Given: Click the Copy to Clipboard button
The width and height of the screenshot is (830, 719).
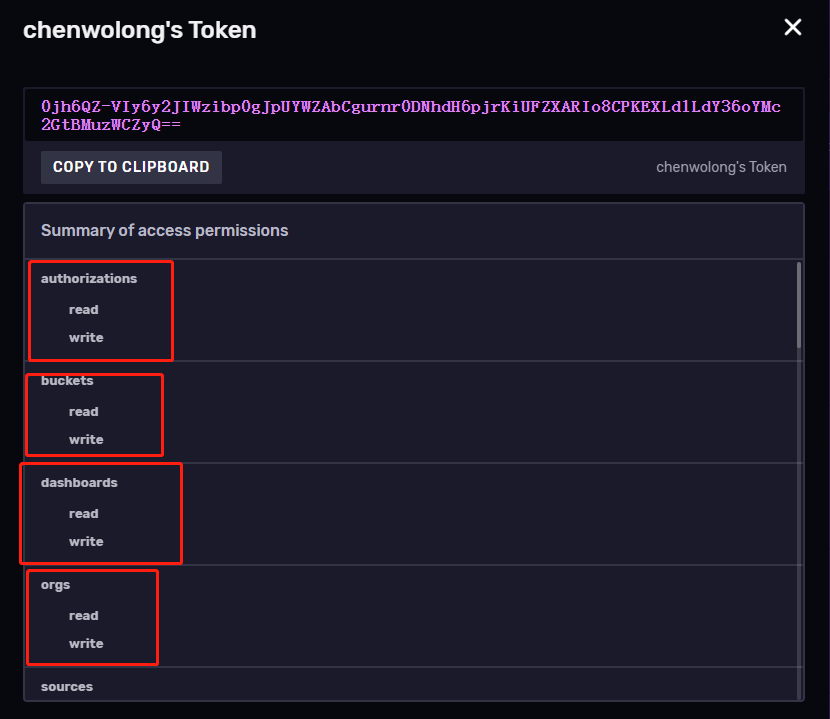Looking at the screenshot, I should 131,167.
